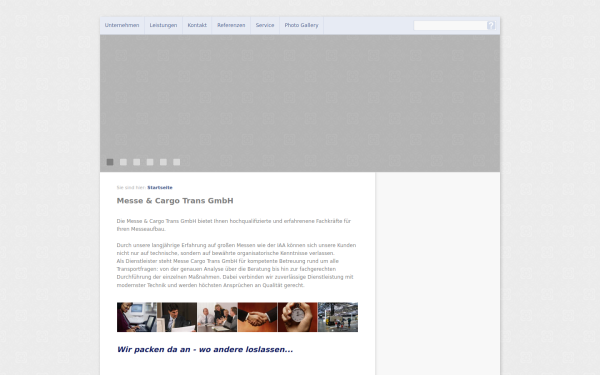Select the sixth slideshow indicator square
600x375 pixels.
176,162
